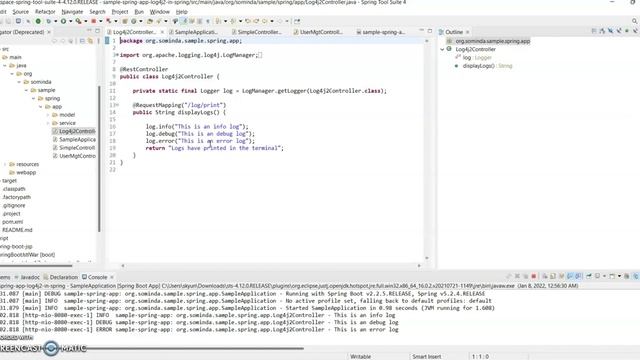Collapse the sample folder in the navigator
The height and width of the screenshot is (360, 640).
pos(27,90)
